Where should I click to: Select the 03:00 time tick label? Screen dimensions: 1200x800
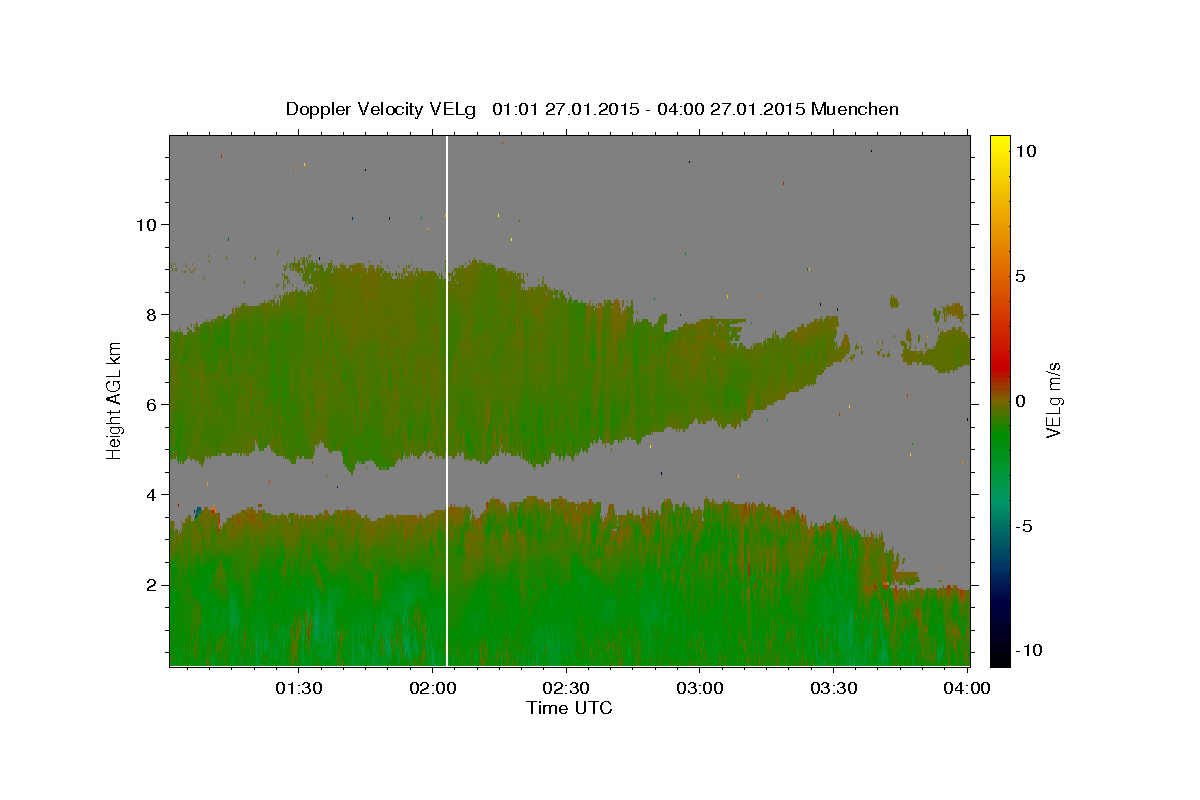(700, 688)
